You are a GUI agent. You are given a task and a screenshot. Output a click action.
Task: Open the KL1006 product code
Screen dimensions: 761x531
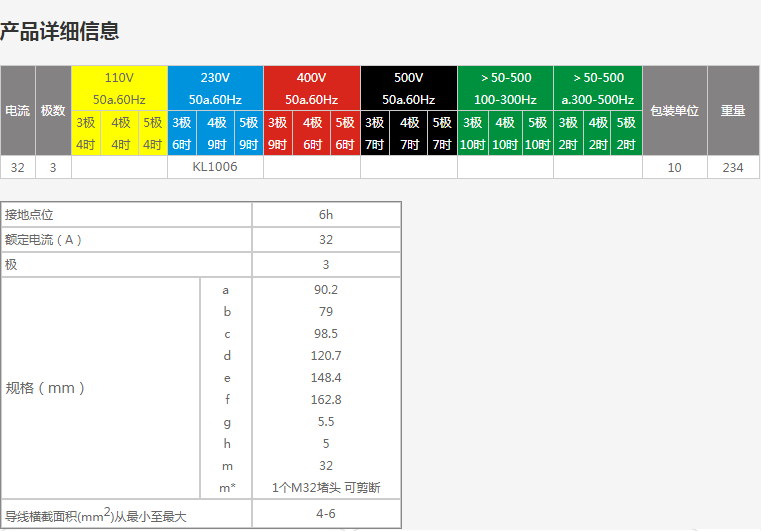(215, 167)
